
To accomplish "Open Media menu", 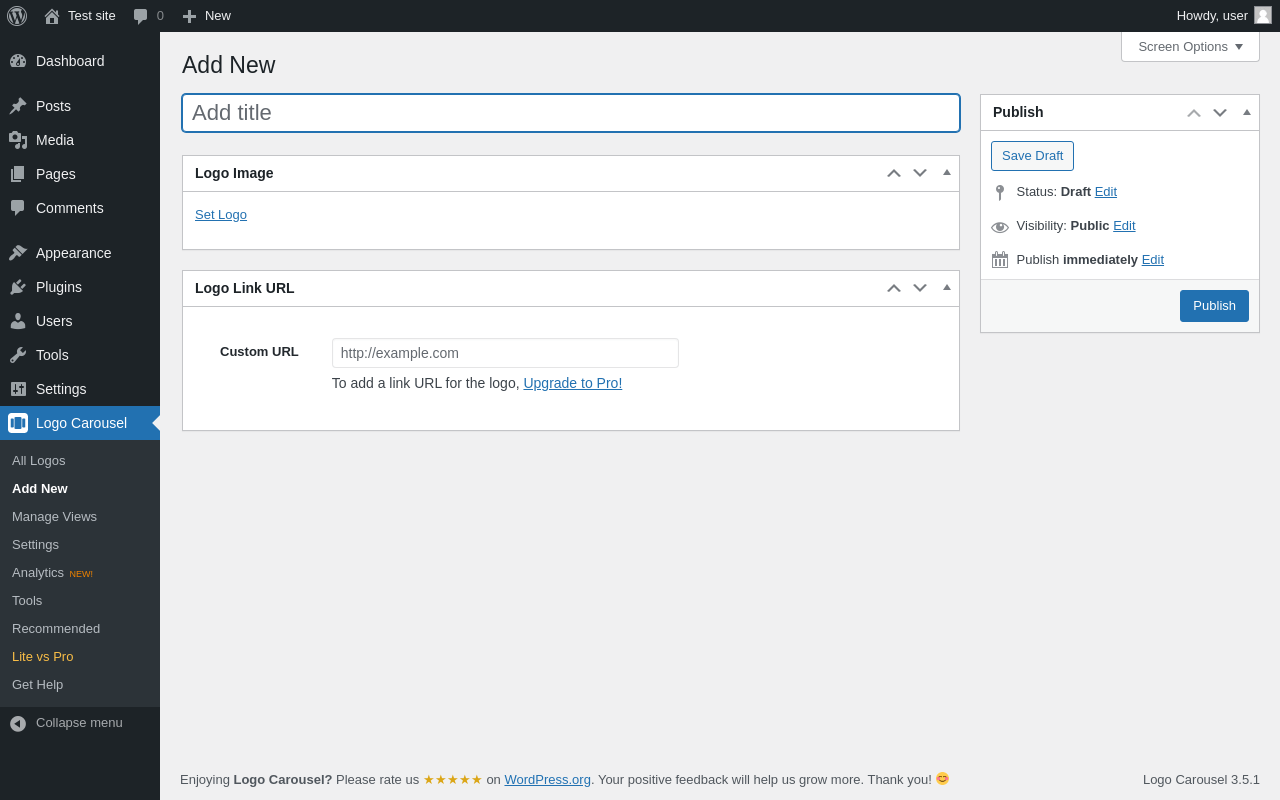I will point(80,140).
